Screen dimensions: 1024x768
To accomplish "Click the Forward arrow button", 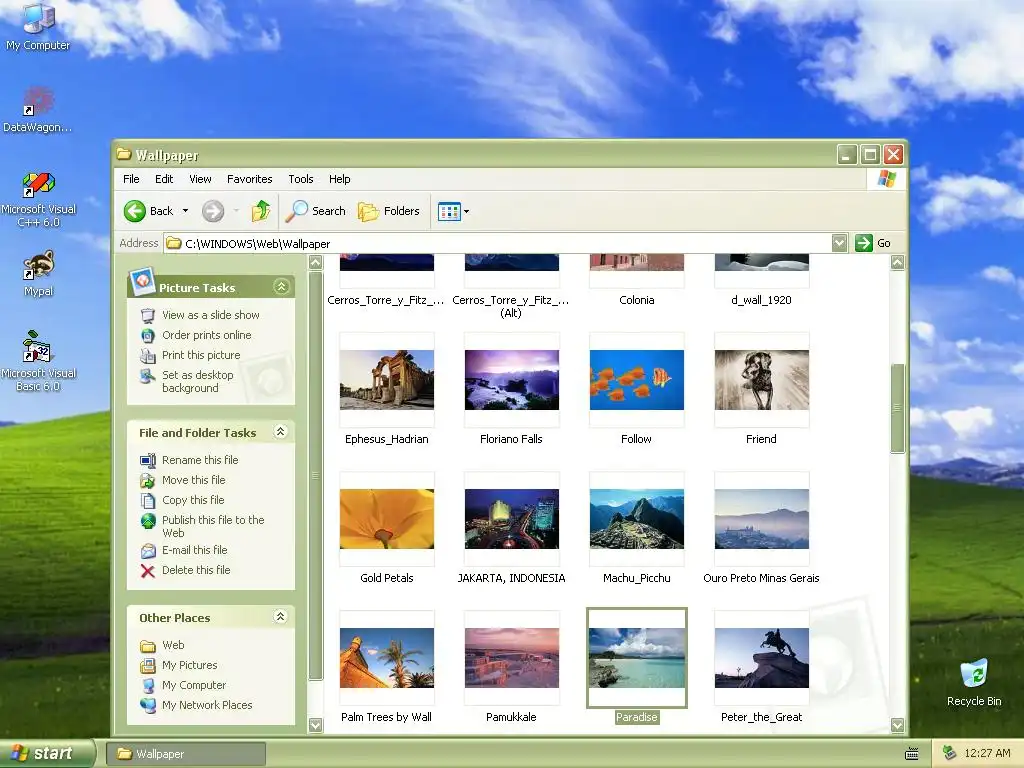I will (213, 211).
